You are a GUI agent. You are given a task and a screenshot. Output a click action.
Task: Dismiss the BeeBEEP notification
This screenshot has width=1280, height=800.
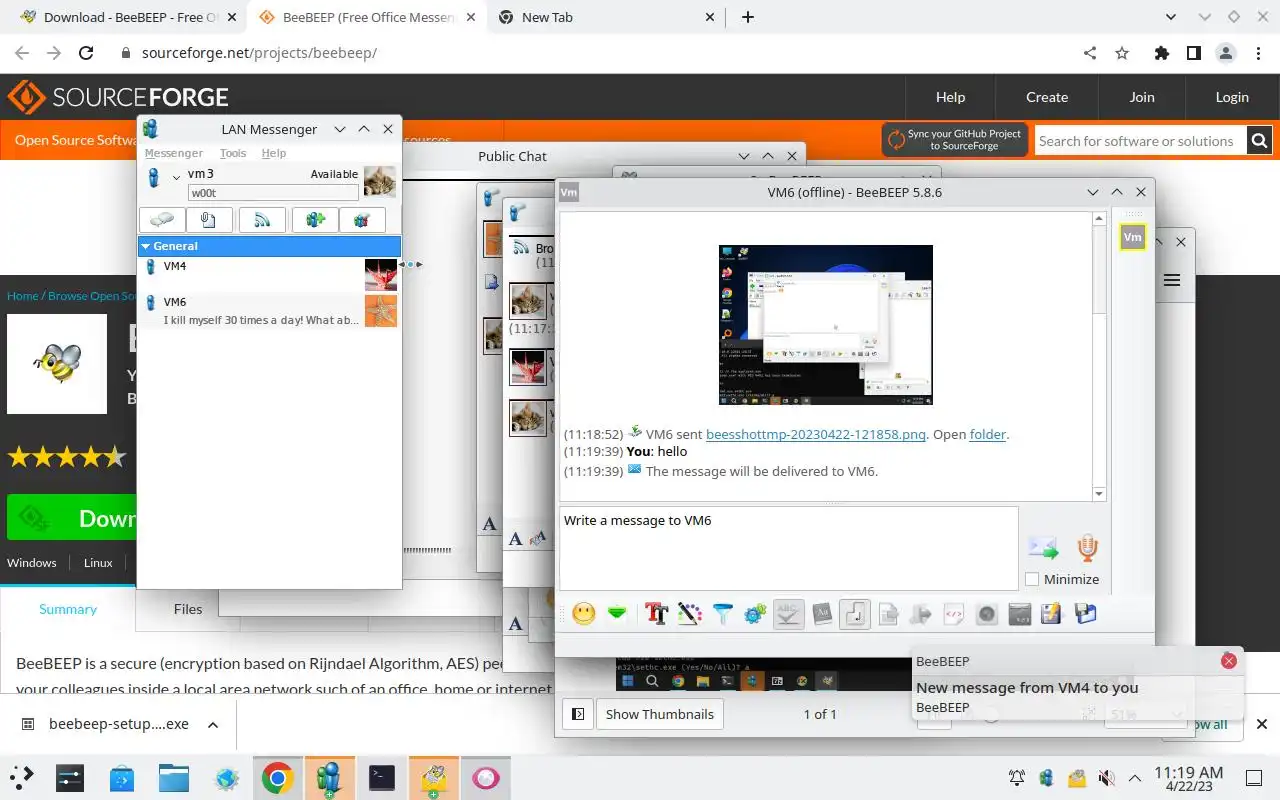pos(1229,661)
